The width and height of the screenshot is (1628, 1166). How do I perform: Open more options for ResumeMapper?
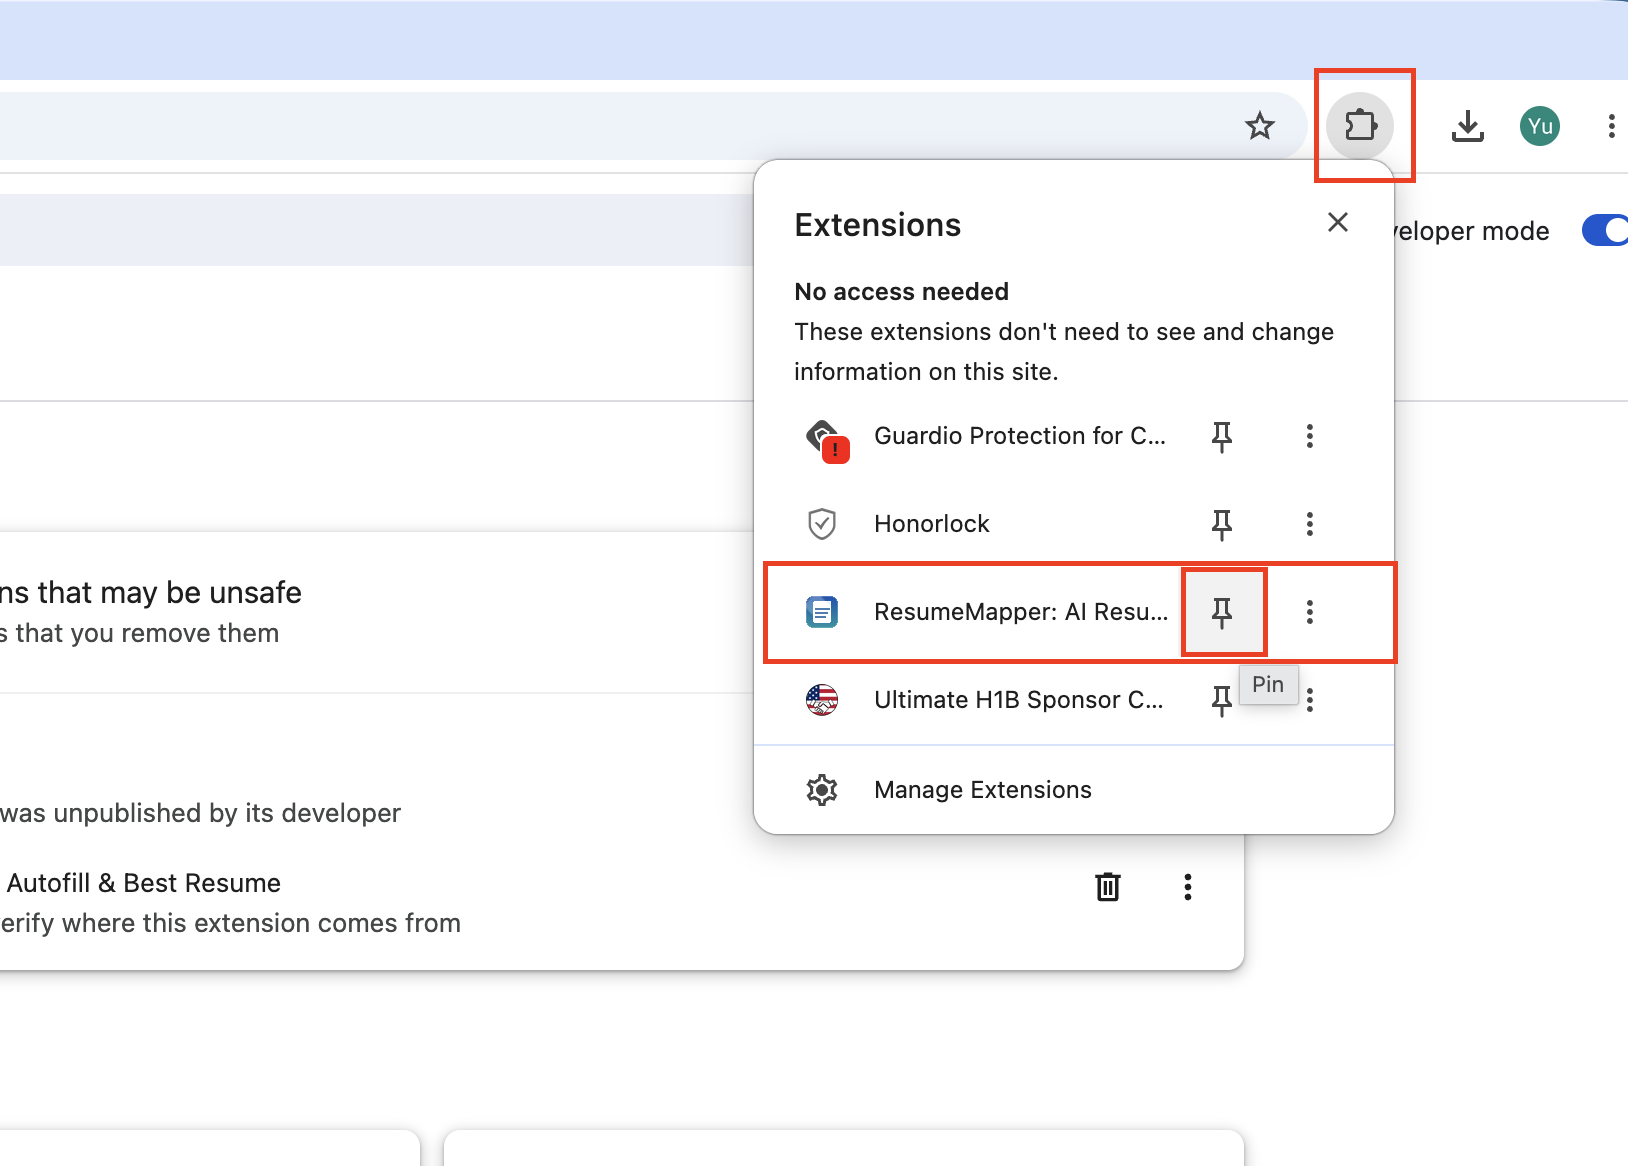point(1310,612)
